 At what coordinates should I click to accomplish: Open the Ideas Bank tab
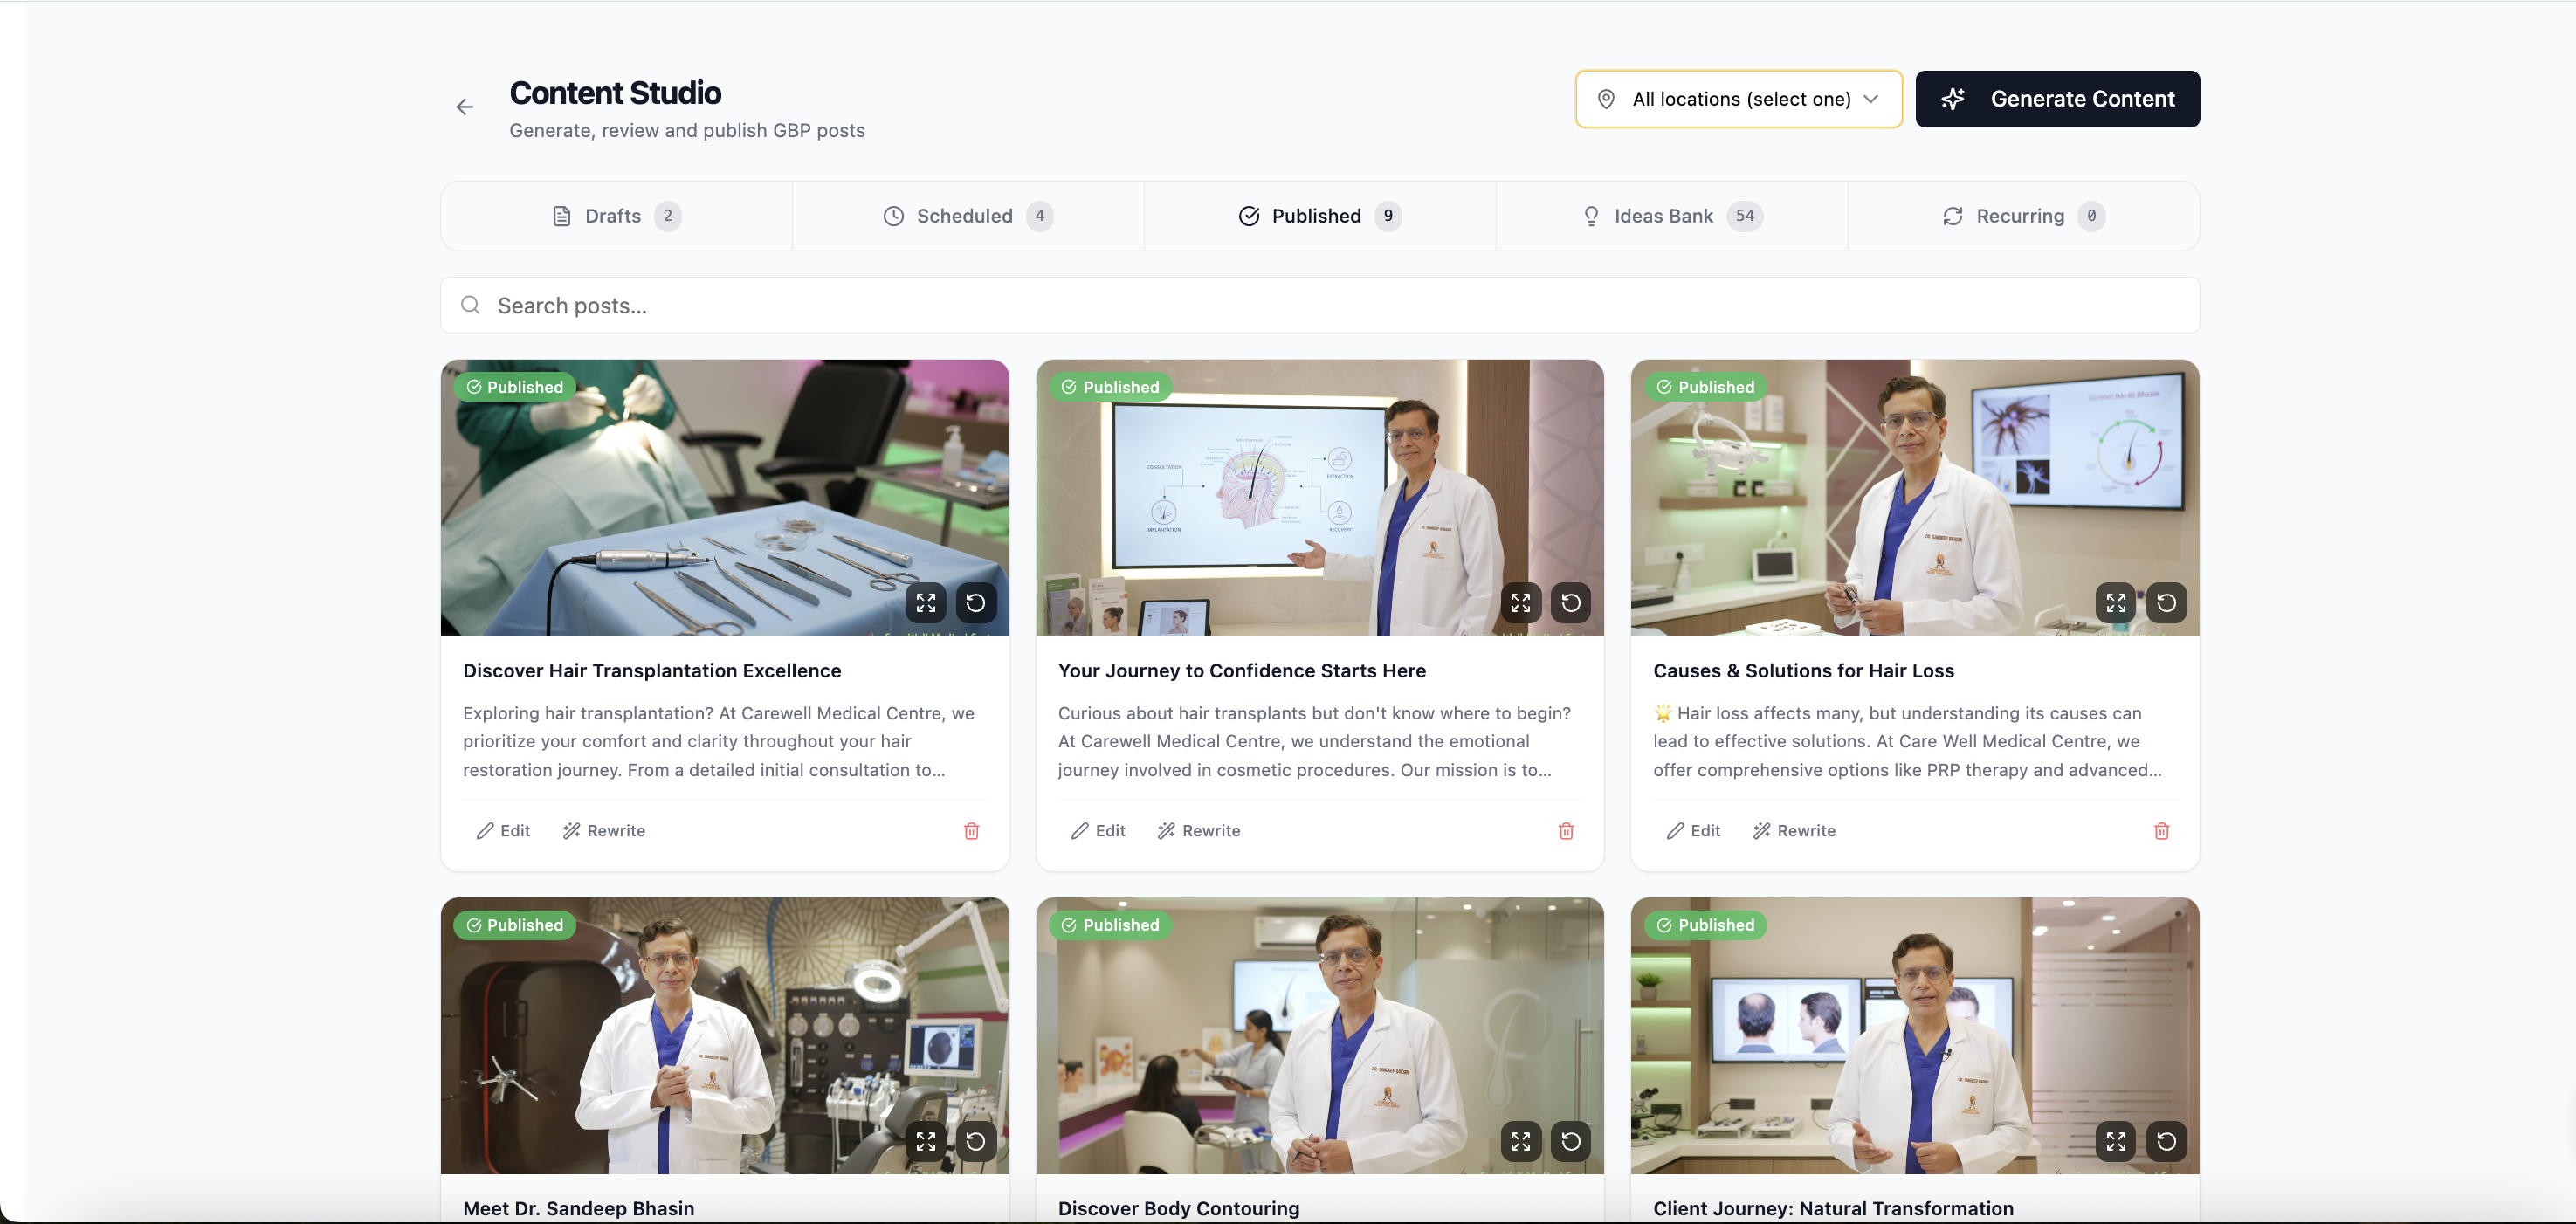click(x=1664, y=215)
